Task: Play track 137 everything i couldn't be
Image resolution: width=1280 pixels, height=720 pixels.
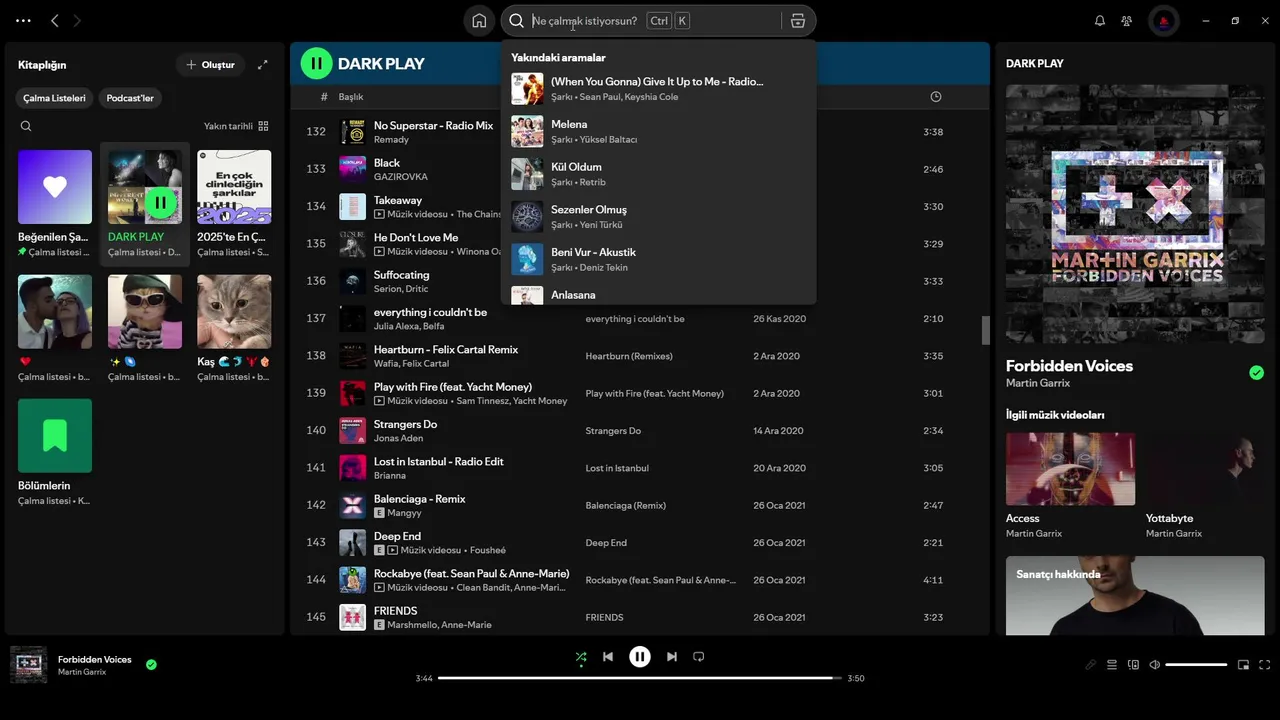Action: (x=640, y=319)
